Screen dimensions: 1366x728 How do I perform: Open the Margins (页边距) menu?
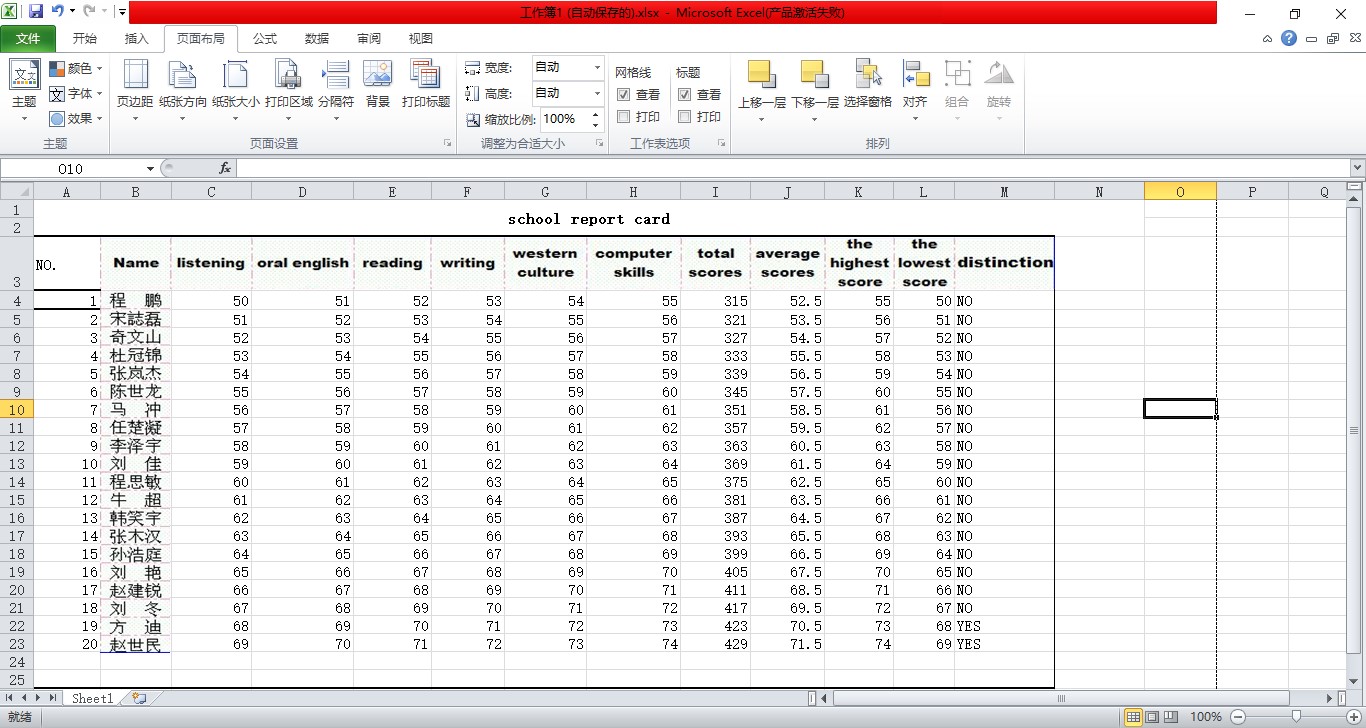click(135, 90)
